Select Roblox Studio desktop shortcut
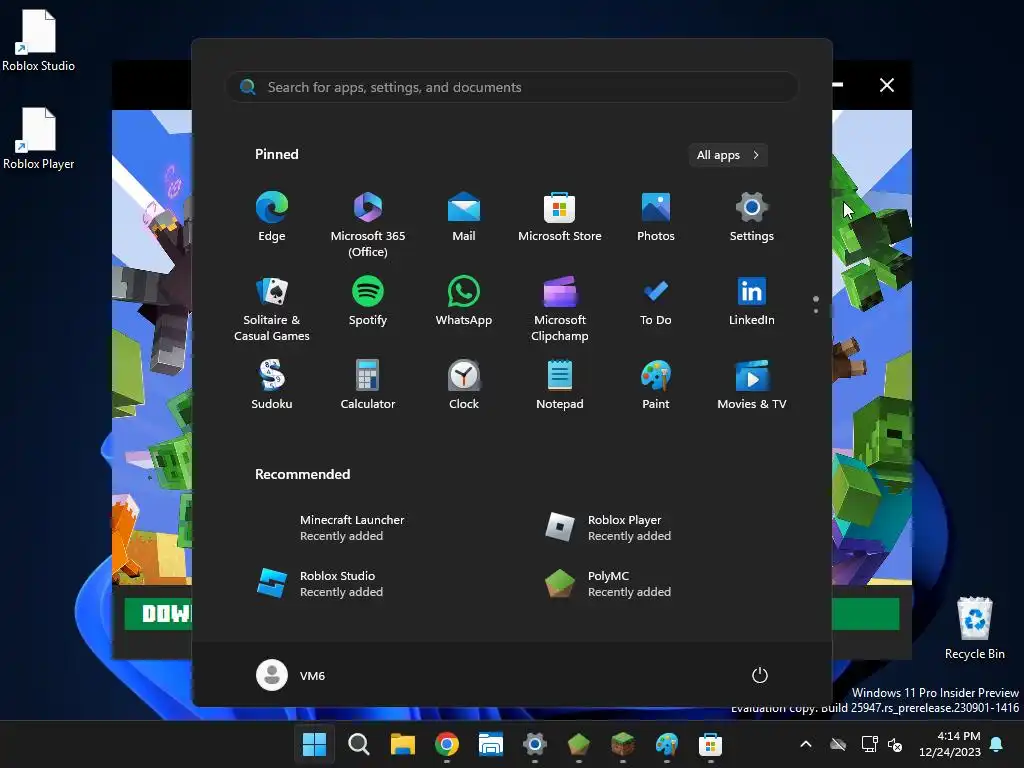Image resolution: width=1024 pixels, height=768 pixels. [x=39, y=40]
